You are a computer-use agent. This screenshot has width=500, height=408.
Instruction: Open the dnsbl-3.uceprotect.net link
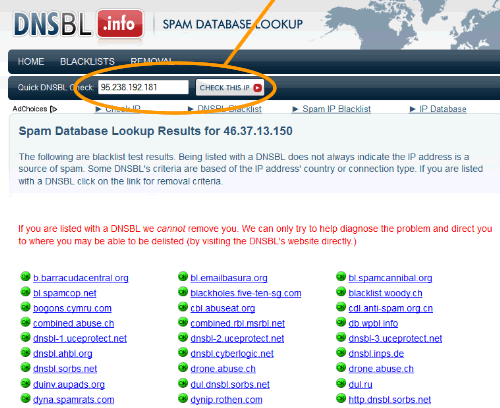coord(395,339)
